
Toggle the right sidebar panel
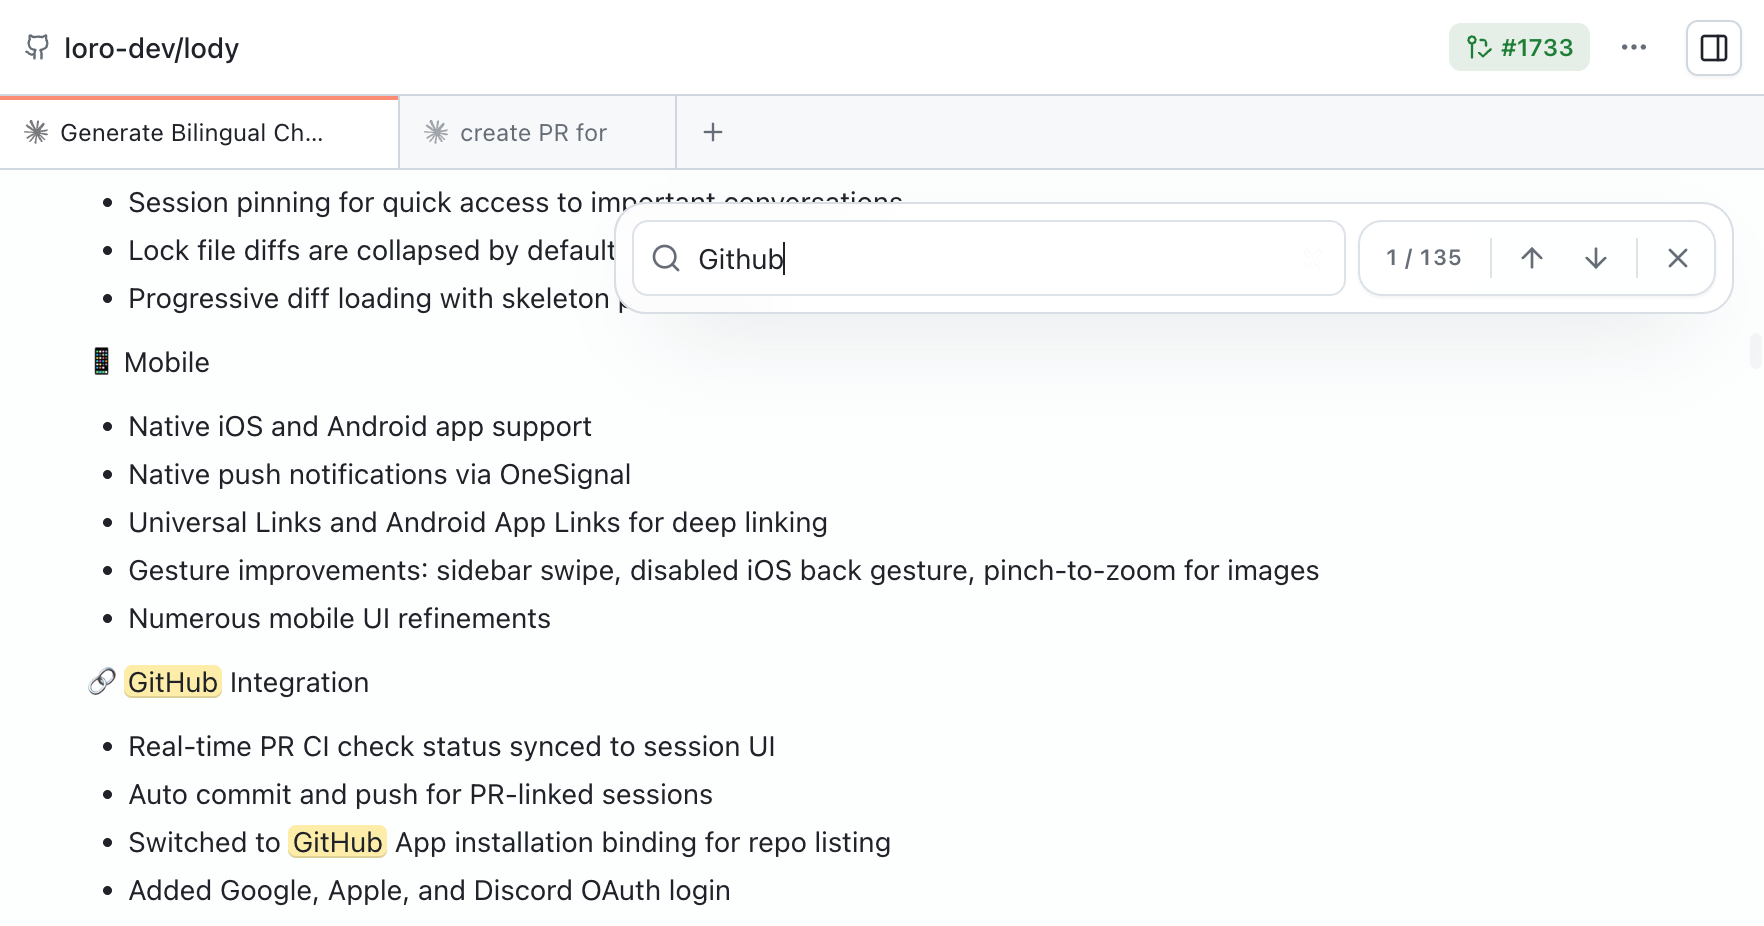1713,48
